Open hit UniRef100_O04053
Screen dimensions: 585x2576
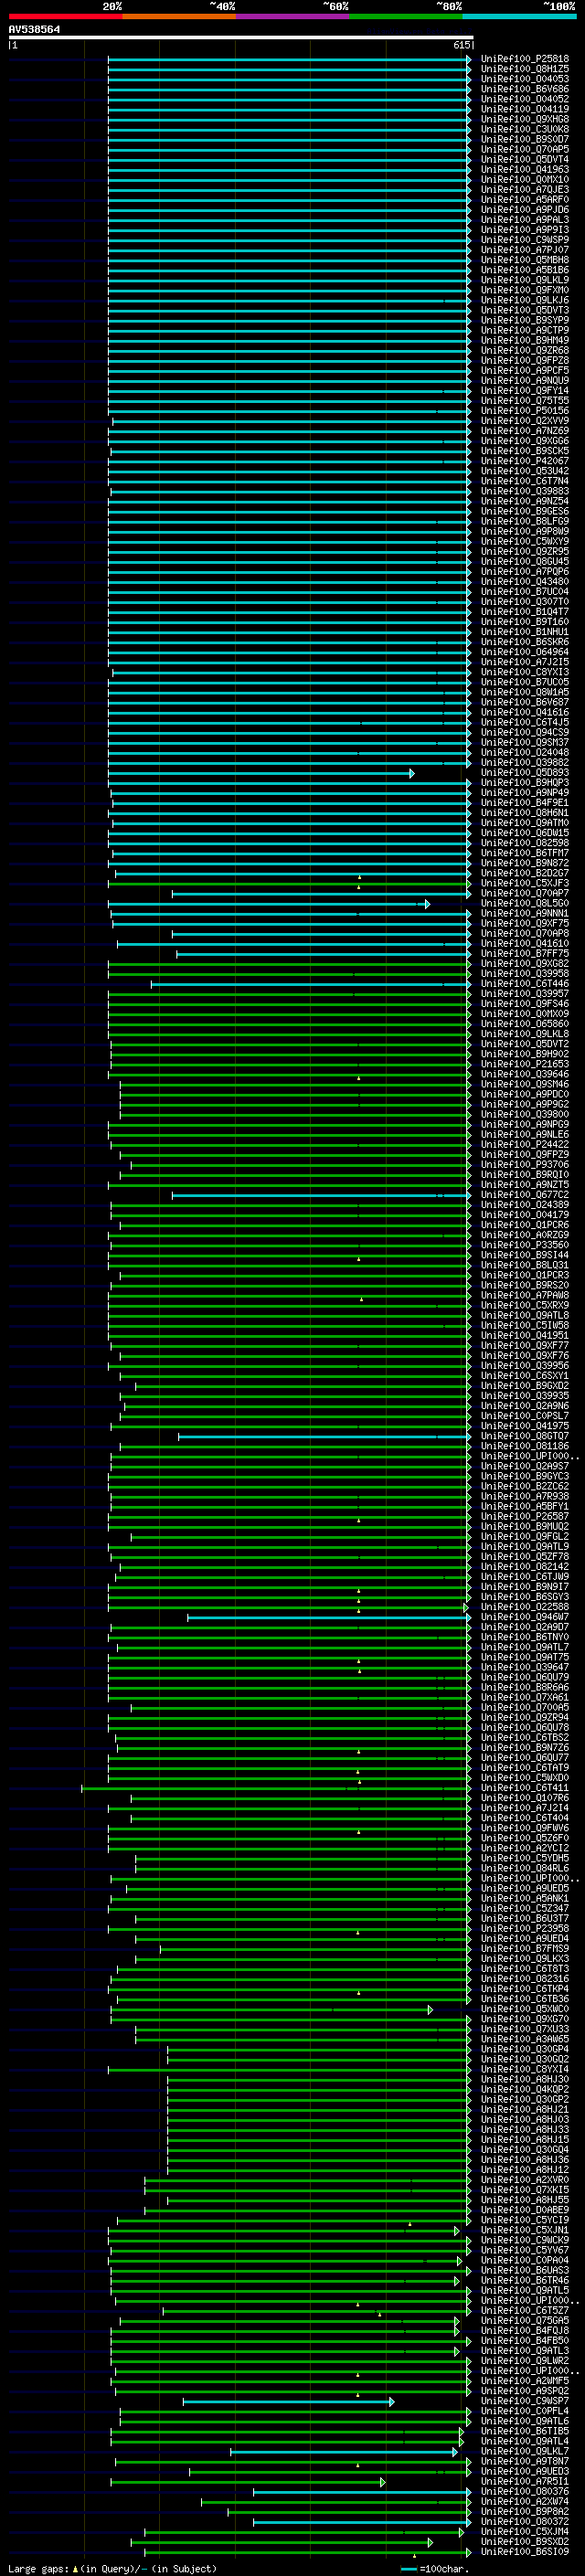524,79
